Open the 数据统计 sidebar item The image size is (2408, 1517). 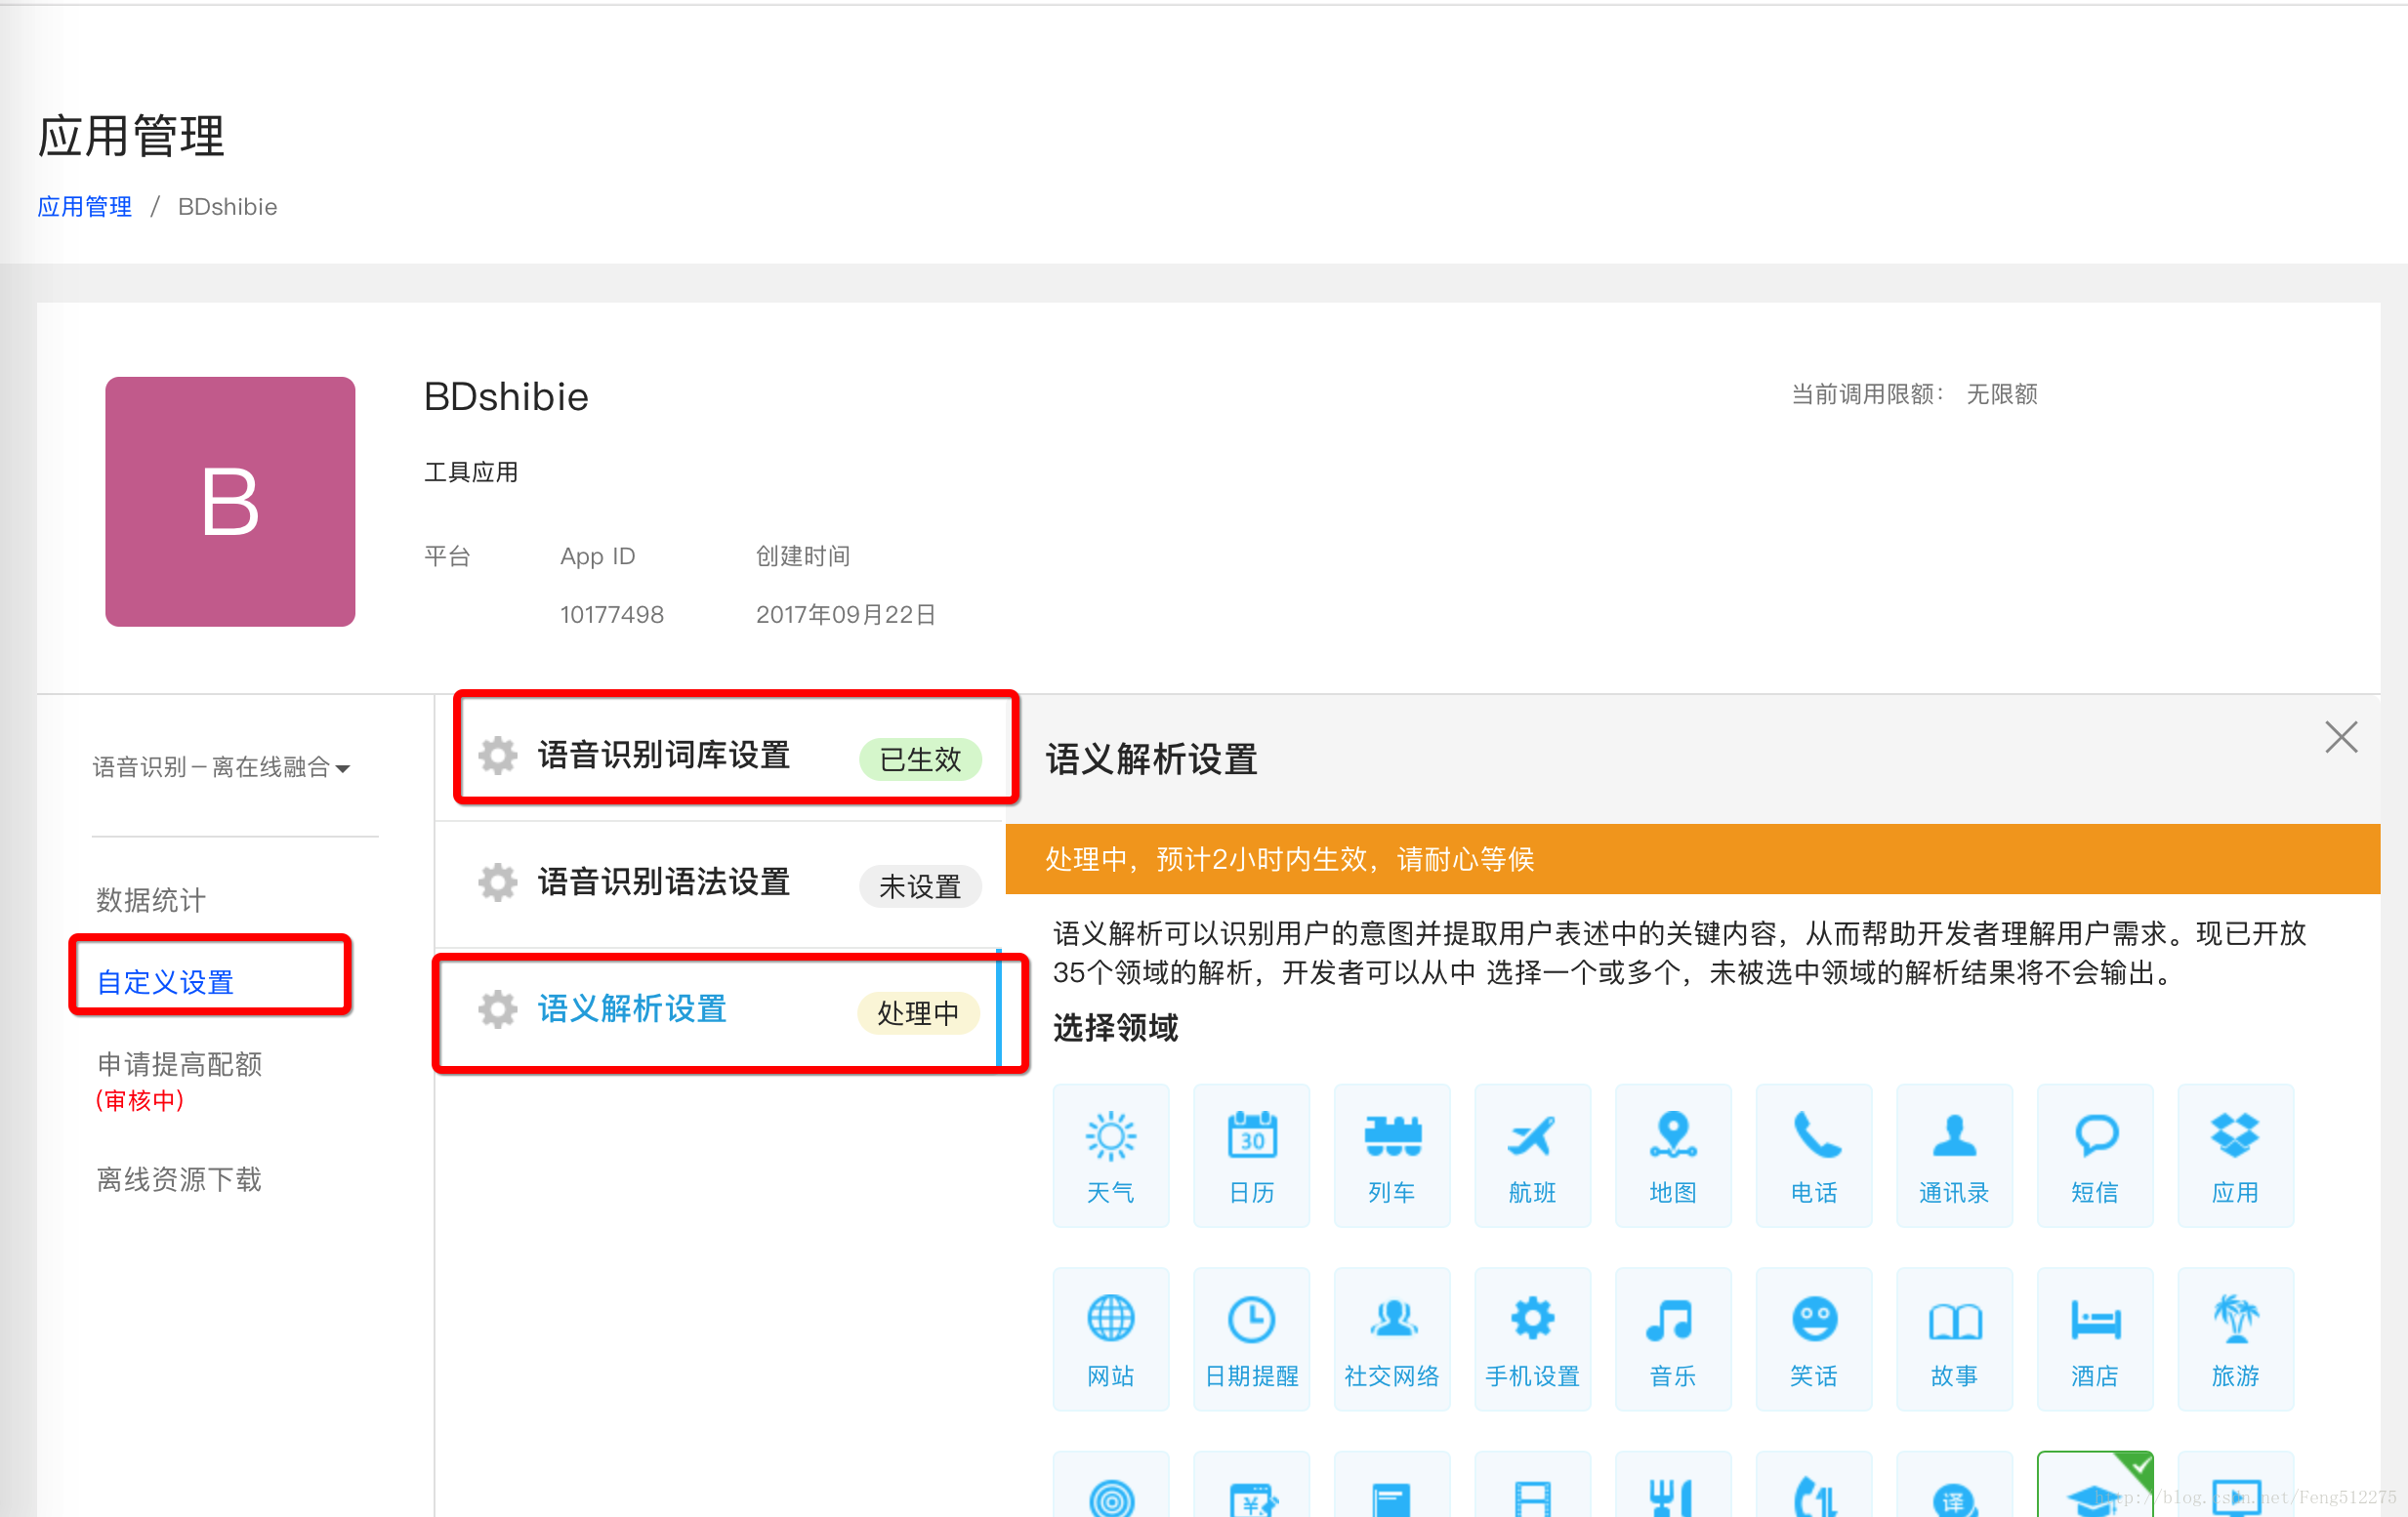coord(151,900)
